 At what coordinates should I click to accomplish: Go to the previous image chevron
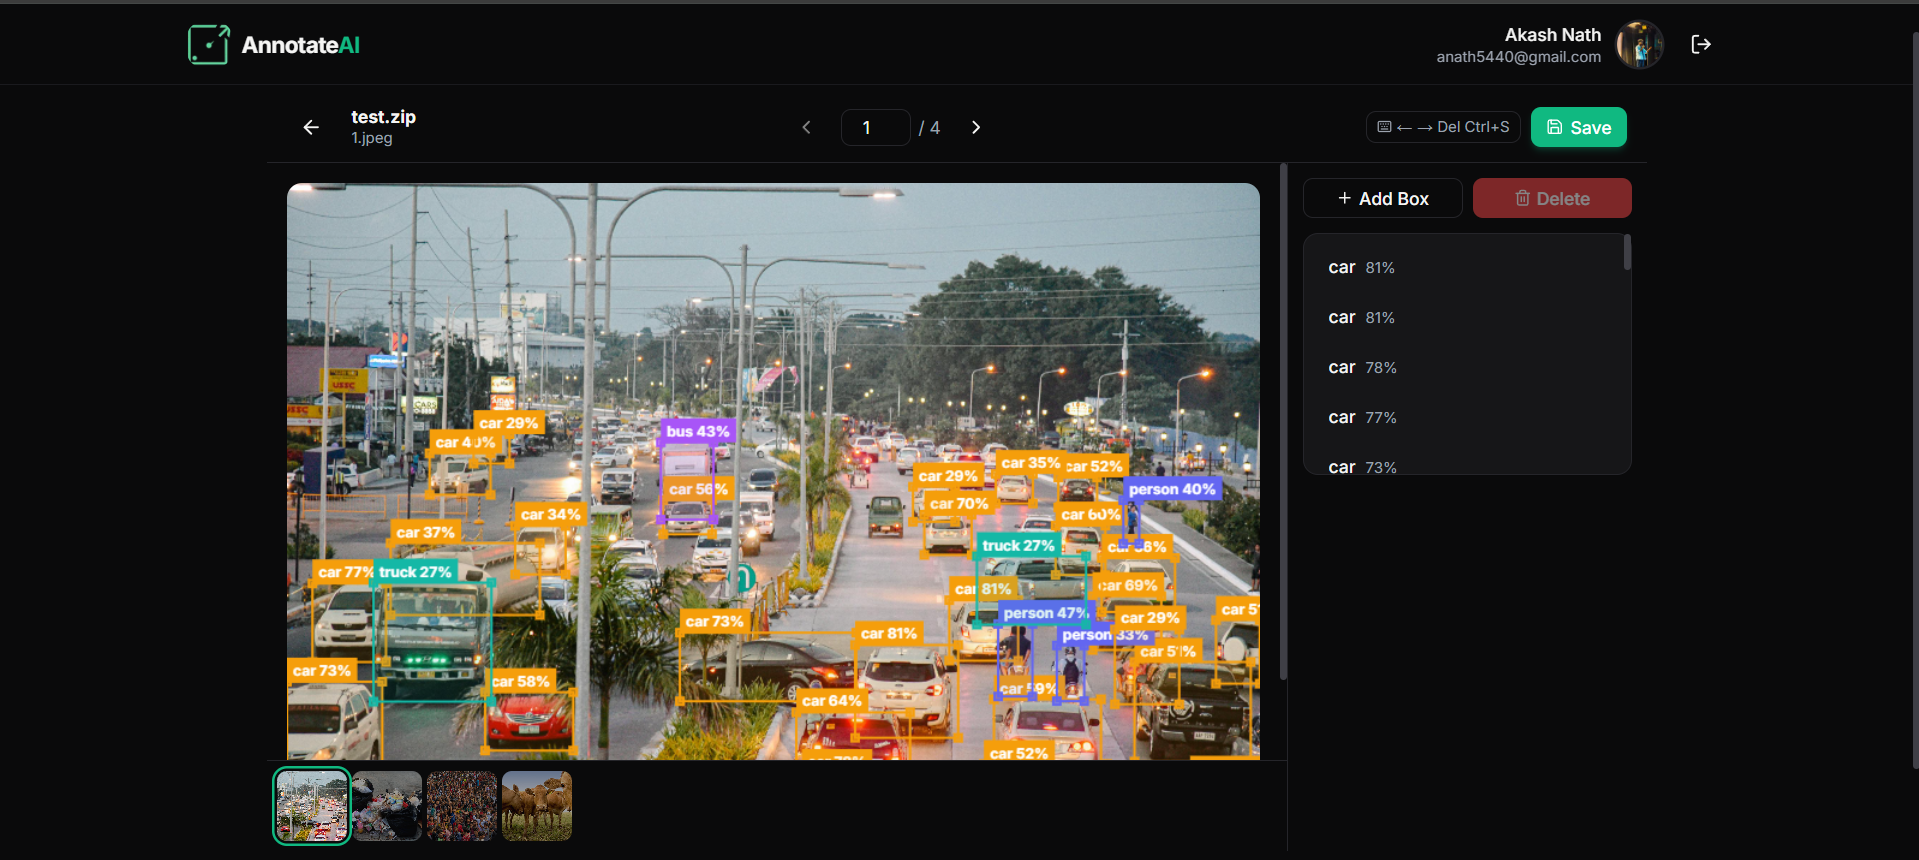coord(806,127)
